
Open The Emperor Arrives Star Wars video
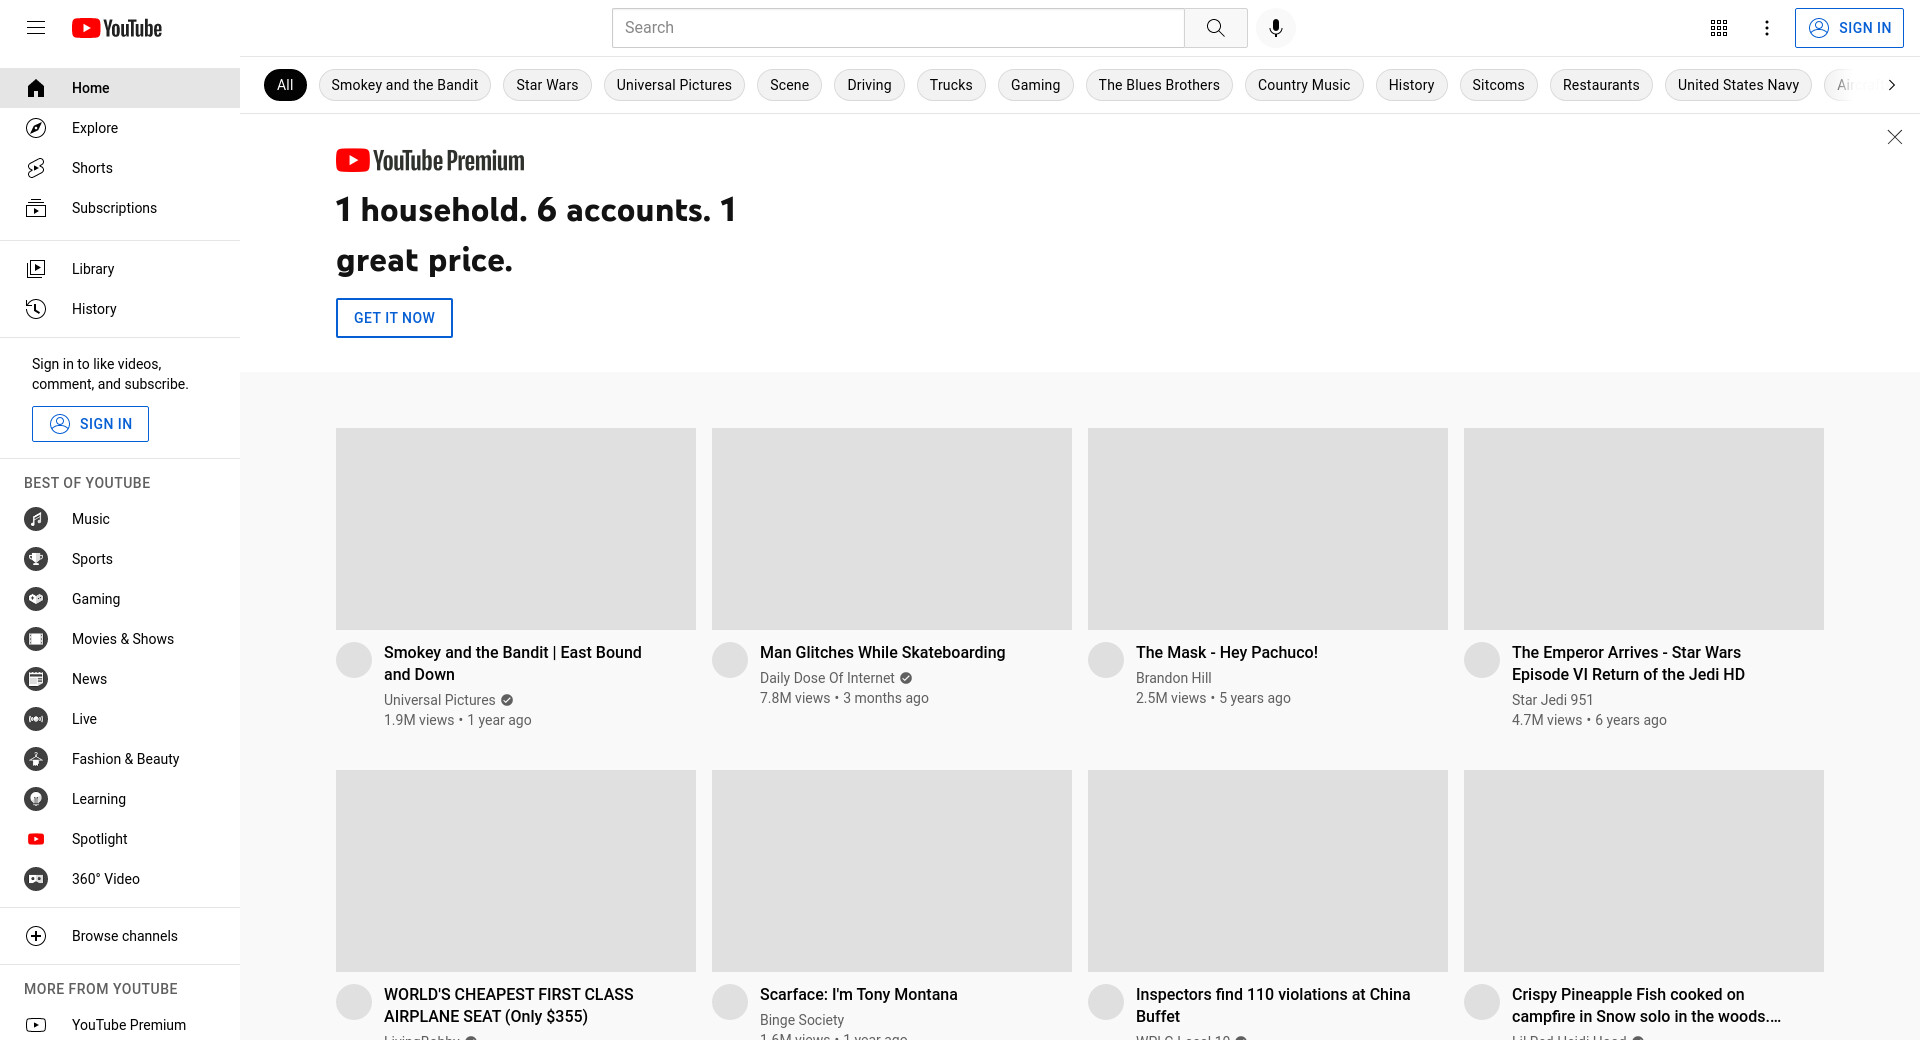pos(1628,663)
